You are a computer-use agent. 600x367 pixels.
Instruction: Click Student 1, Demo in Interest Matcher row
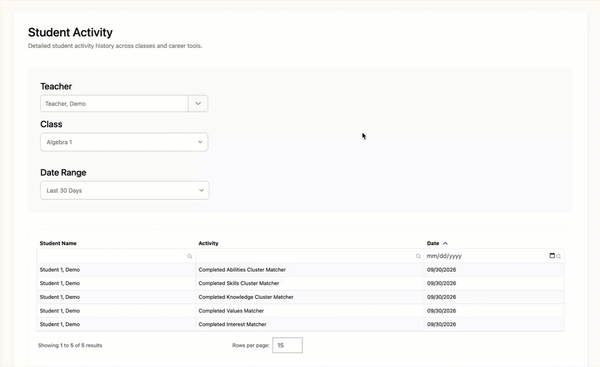pos(60,324)
